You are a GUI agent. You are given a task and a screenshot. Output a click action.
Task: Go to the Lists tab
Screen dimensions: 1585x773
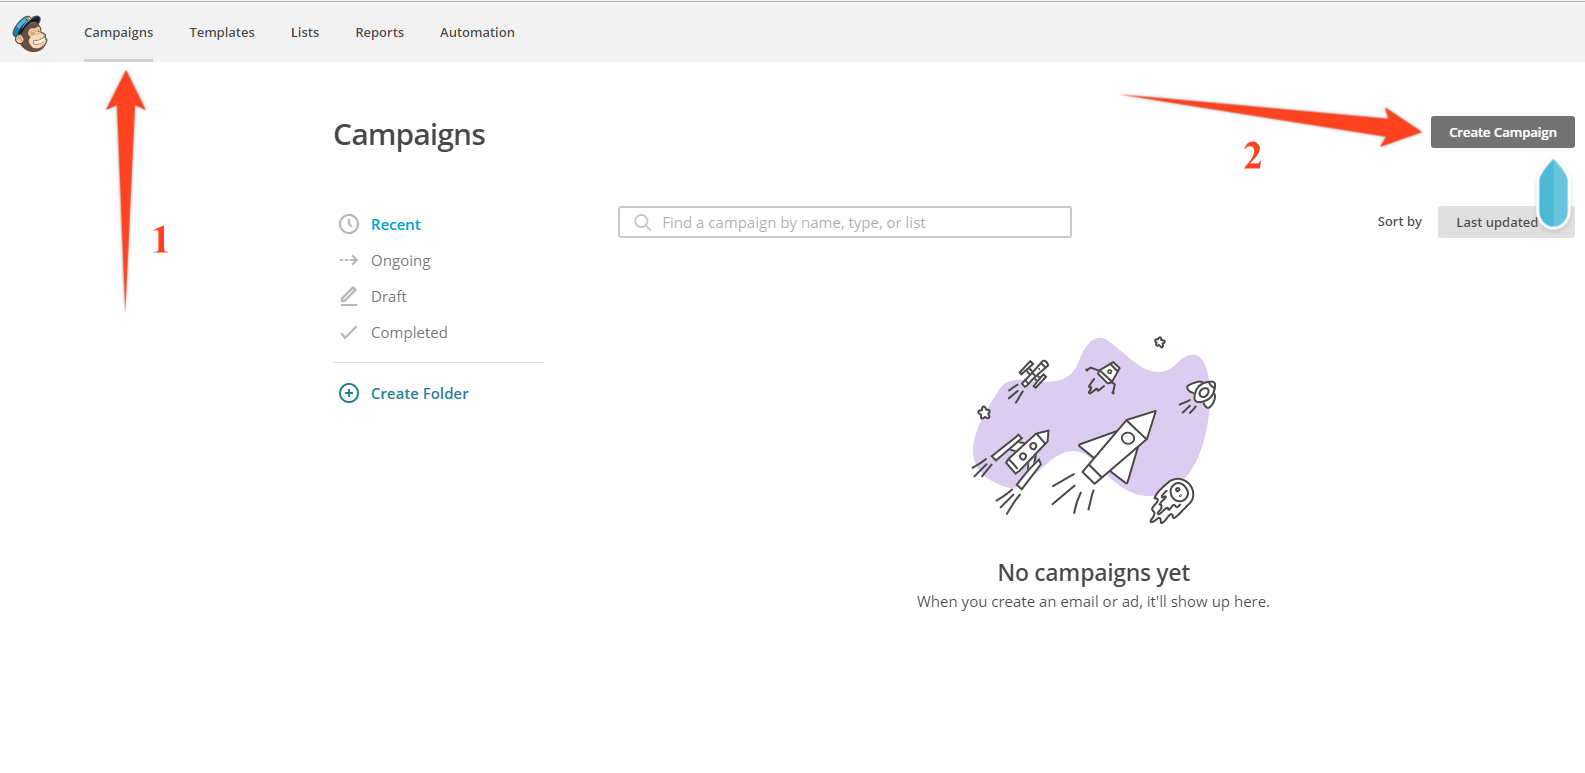point(305,32)
